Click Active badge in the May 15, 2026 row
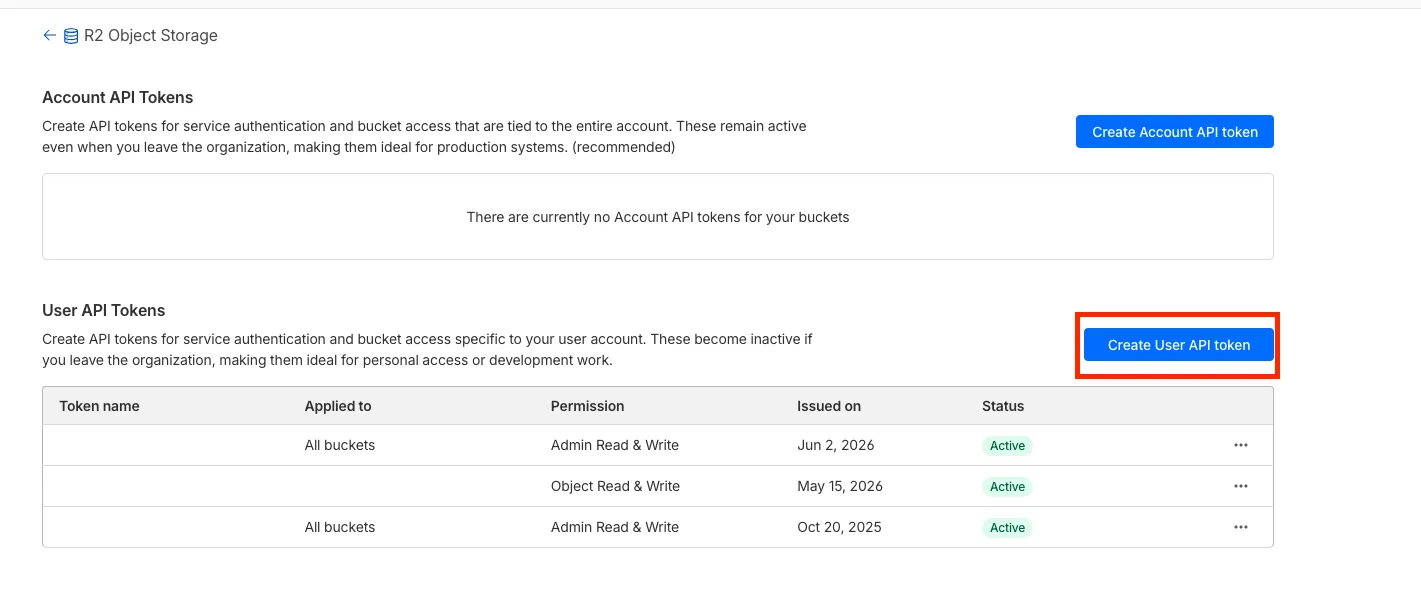The height and width of the screenshot is (592, 1421). (x=1007, y=487)
